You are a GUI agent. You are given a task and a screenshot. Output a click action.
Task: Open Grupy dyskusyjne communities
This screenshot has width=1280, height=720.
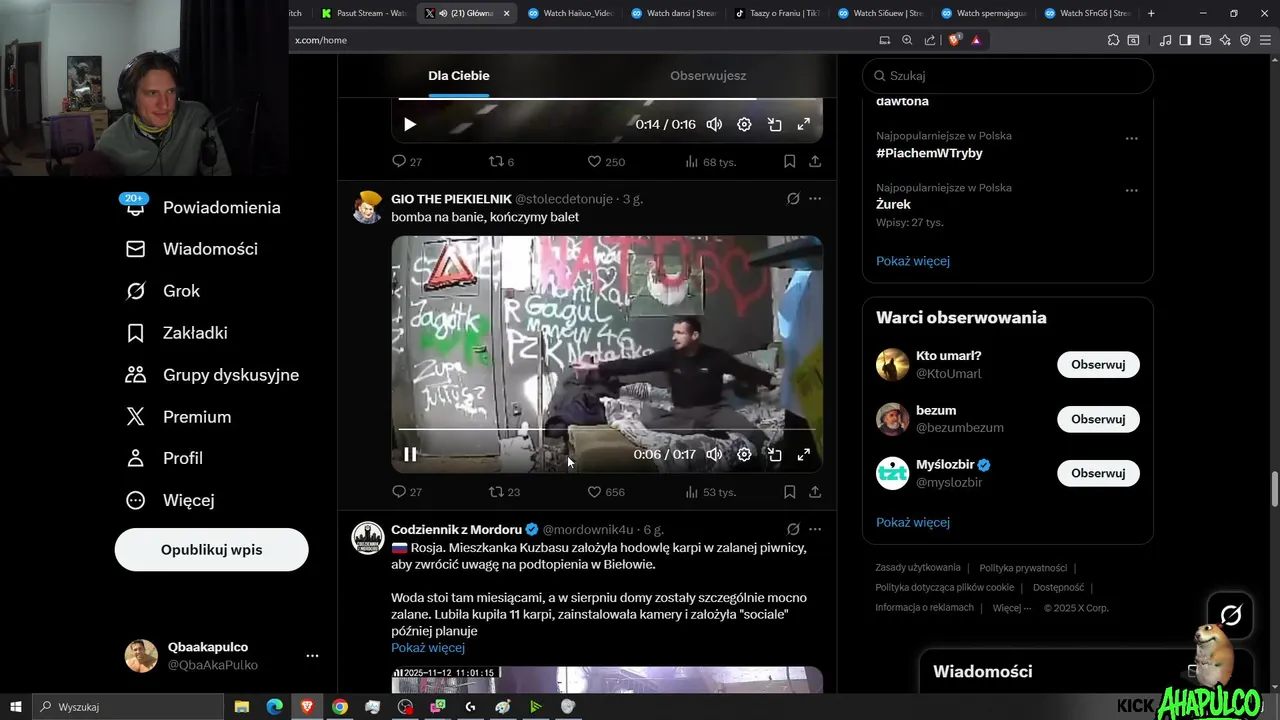coord(213,375)
